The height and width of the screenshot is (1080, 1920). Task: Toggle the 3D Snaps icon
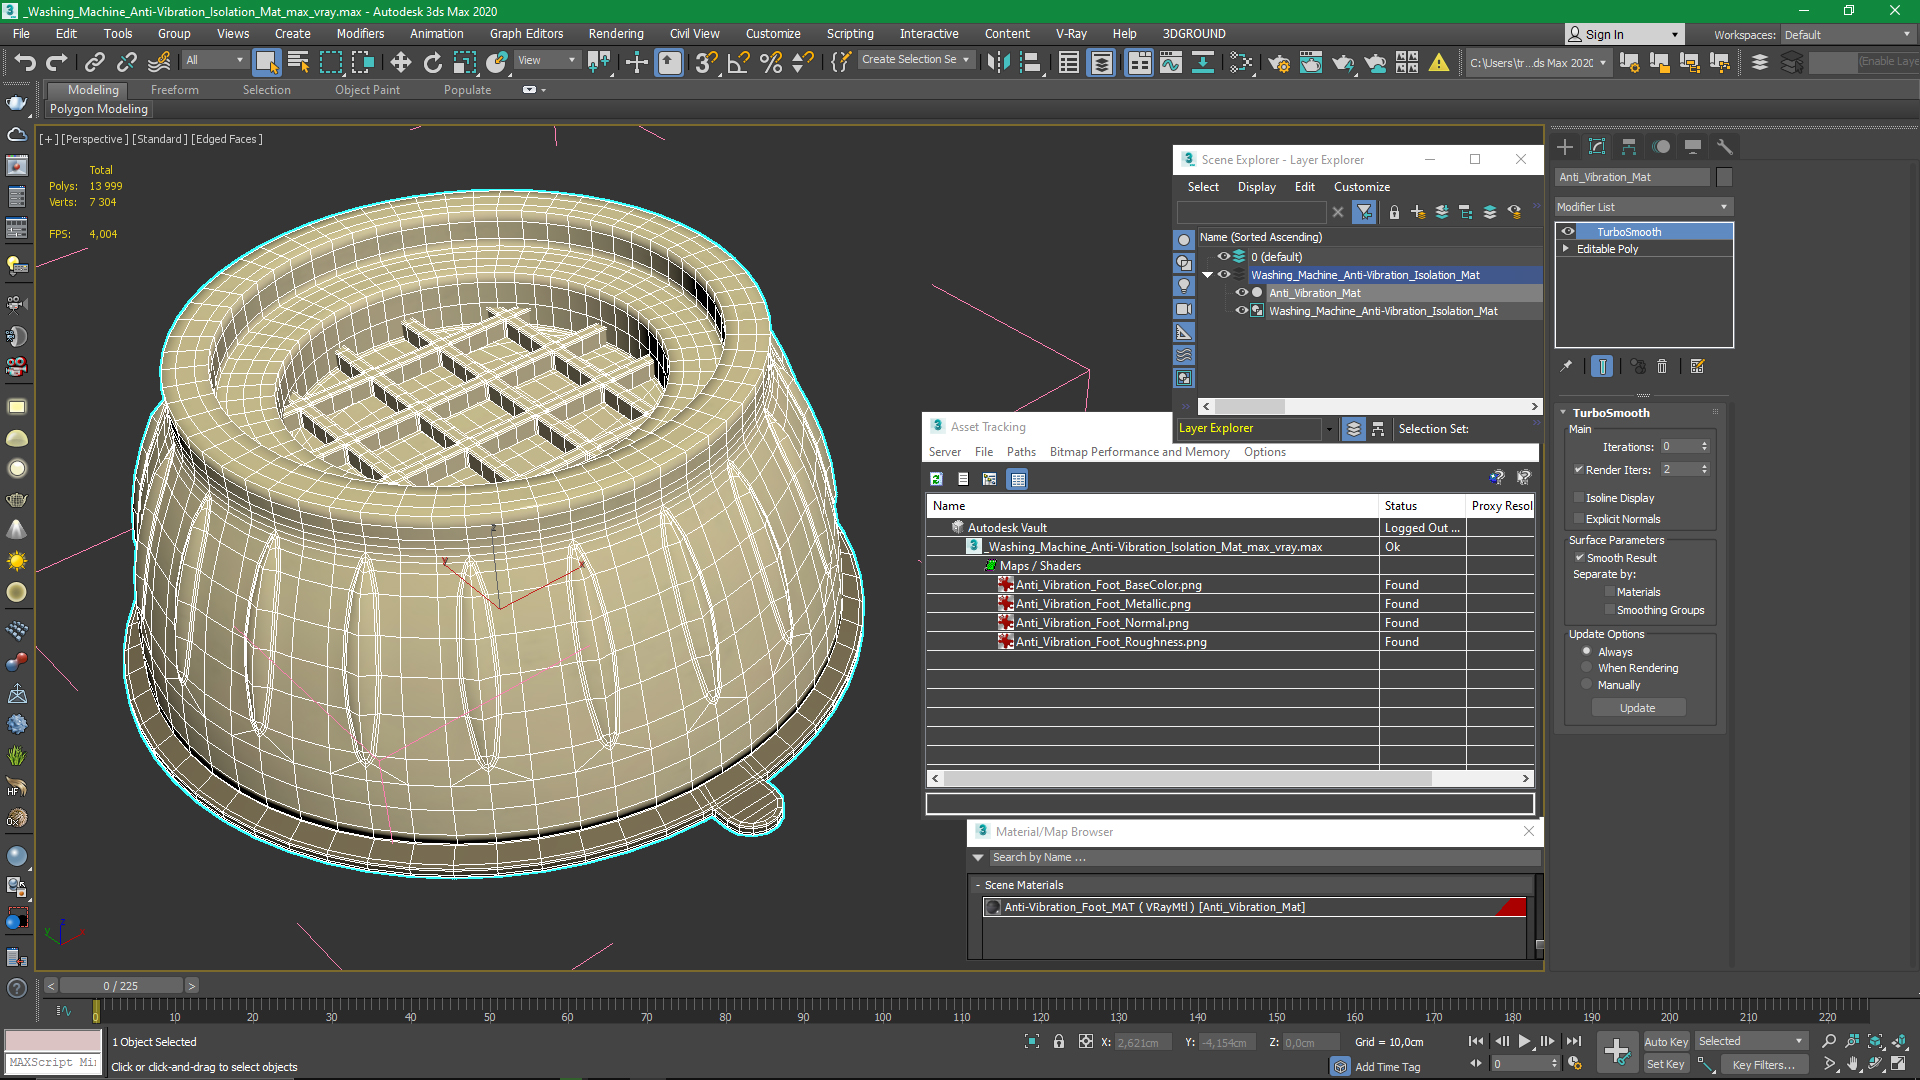(x=706, y=62)
